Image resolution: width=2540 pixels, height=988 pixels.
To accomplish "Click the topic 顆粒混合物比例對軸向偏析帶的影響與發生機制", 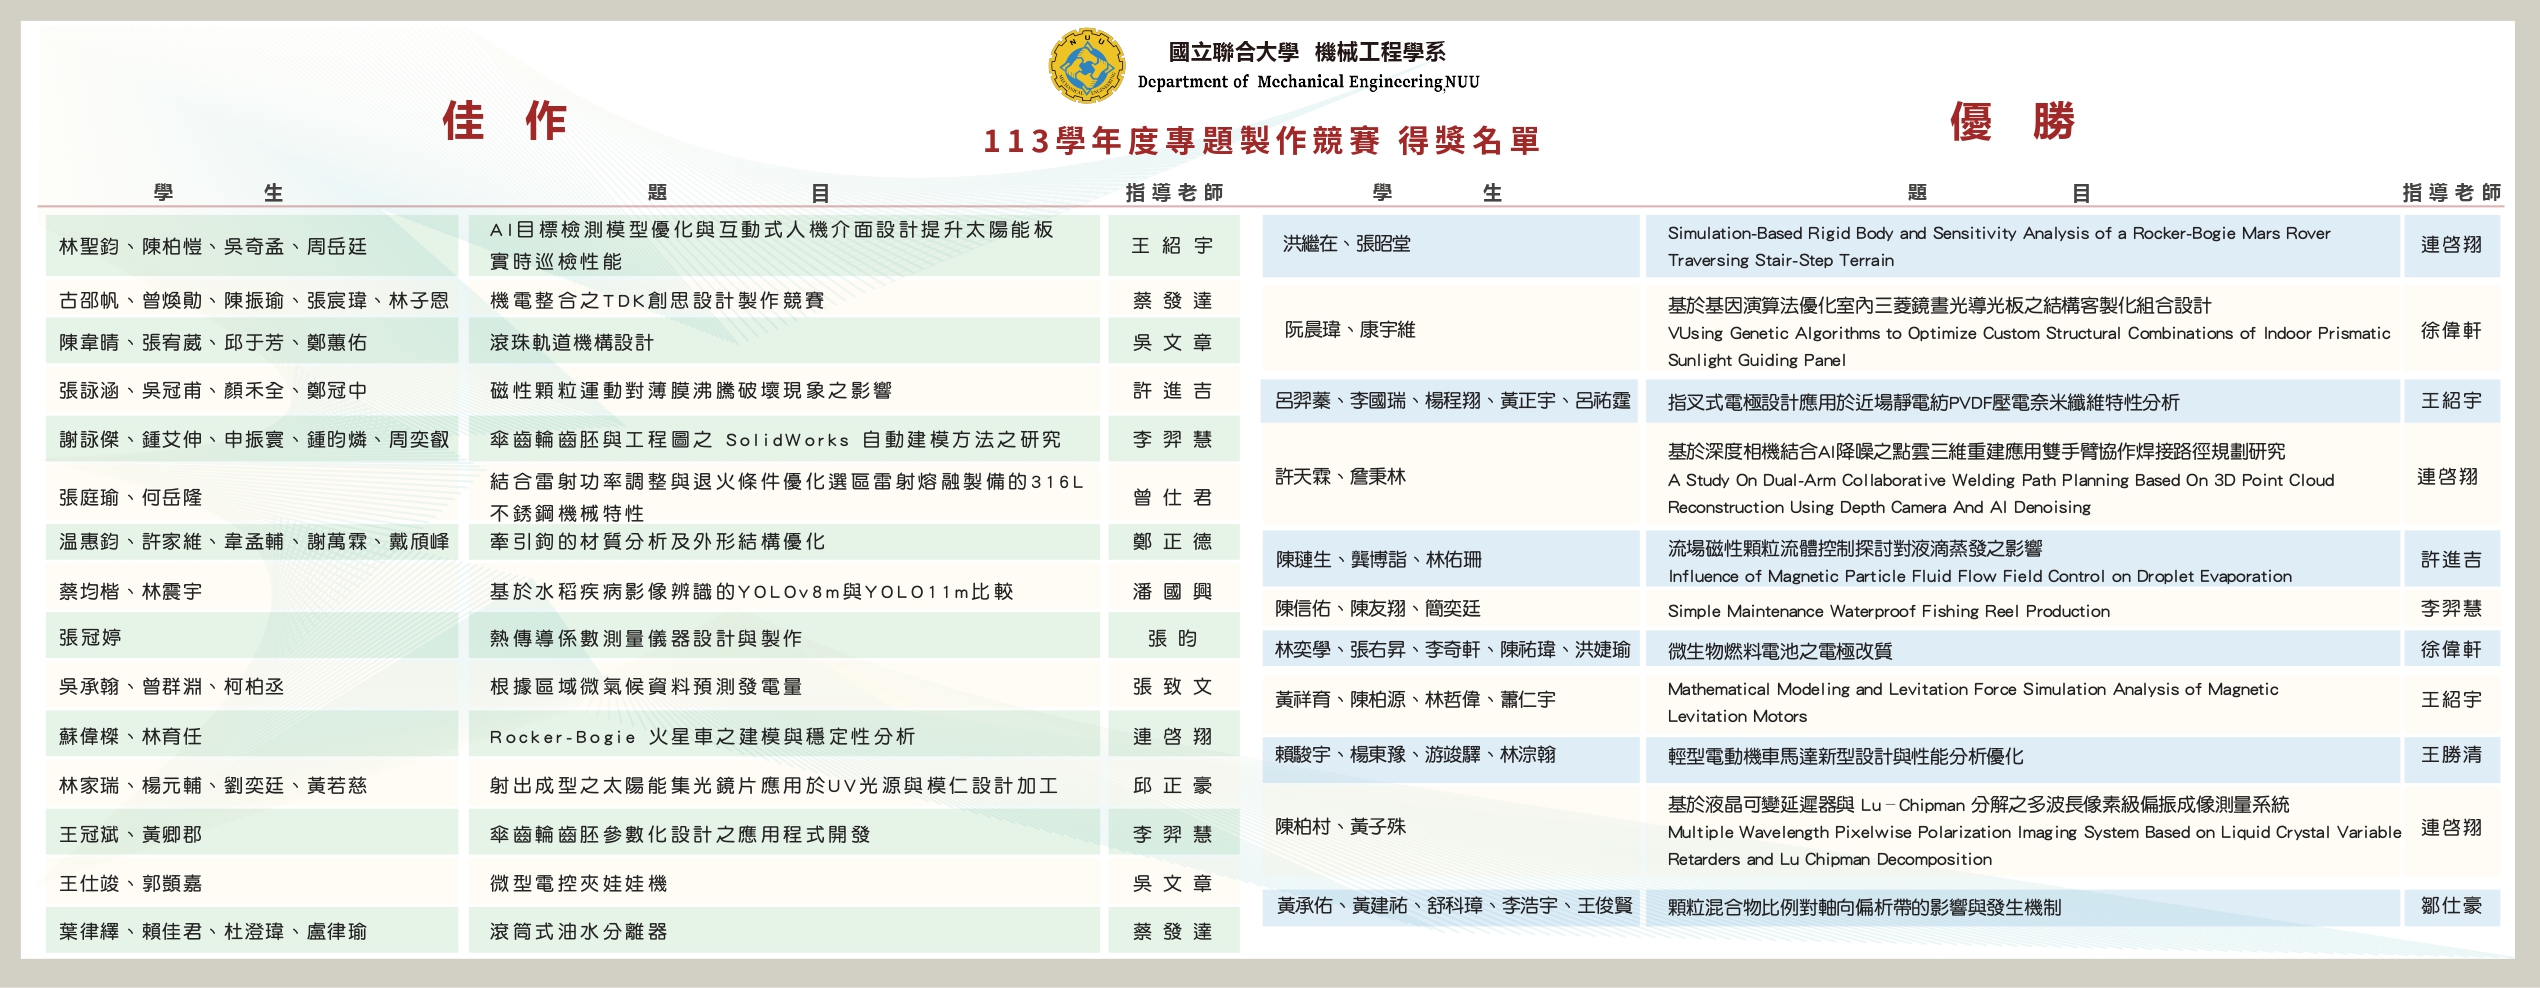I will tap(1864, 907).
